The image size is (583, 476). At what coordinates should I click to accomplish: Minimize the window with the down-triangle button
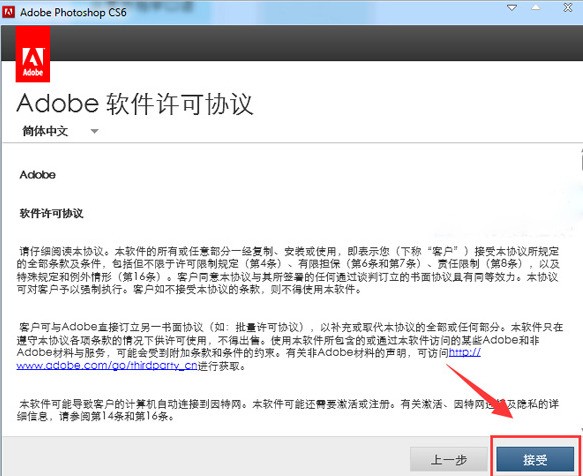tap(512, 7)
